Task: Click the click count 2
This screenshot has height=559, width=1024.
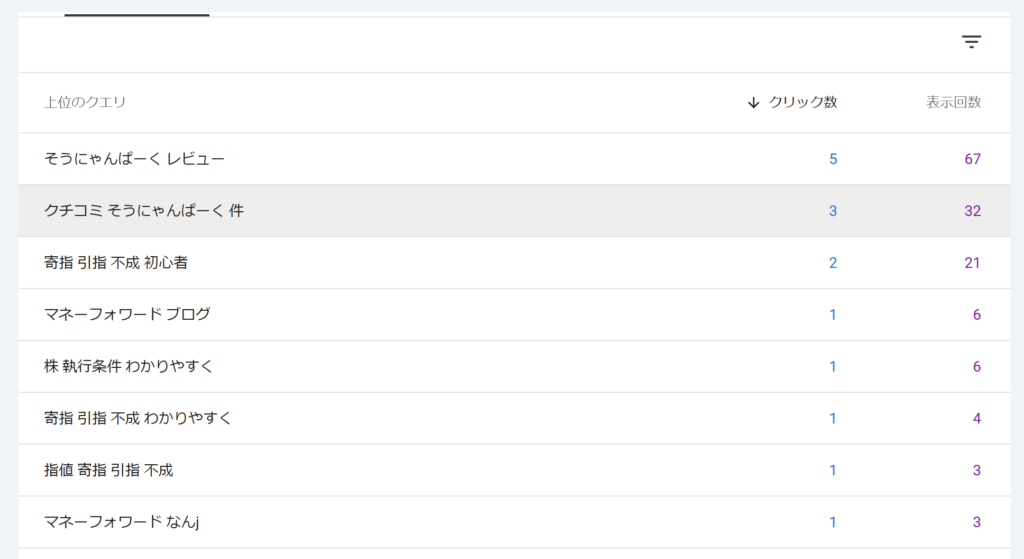Action: pos(833,263)
